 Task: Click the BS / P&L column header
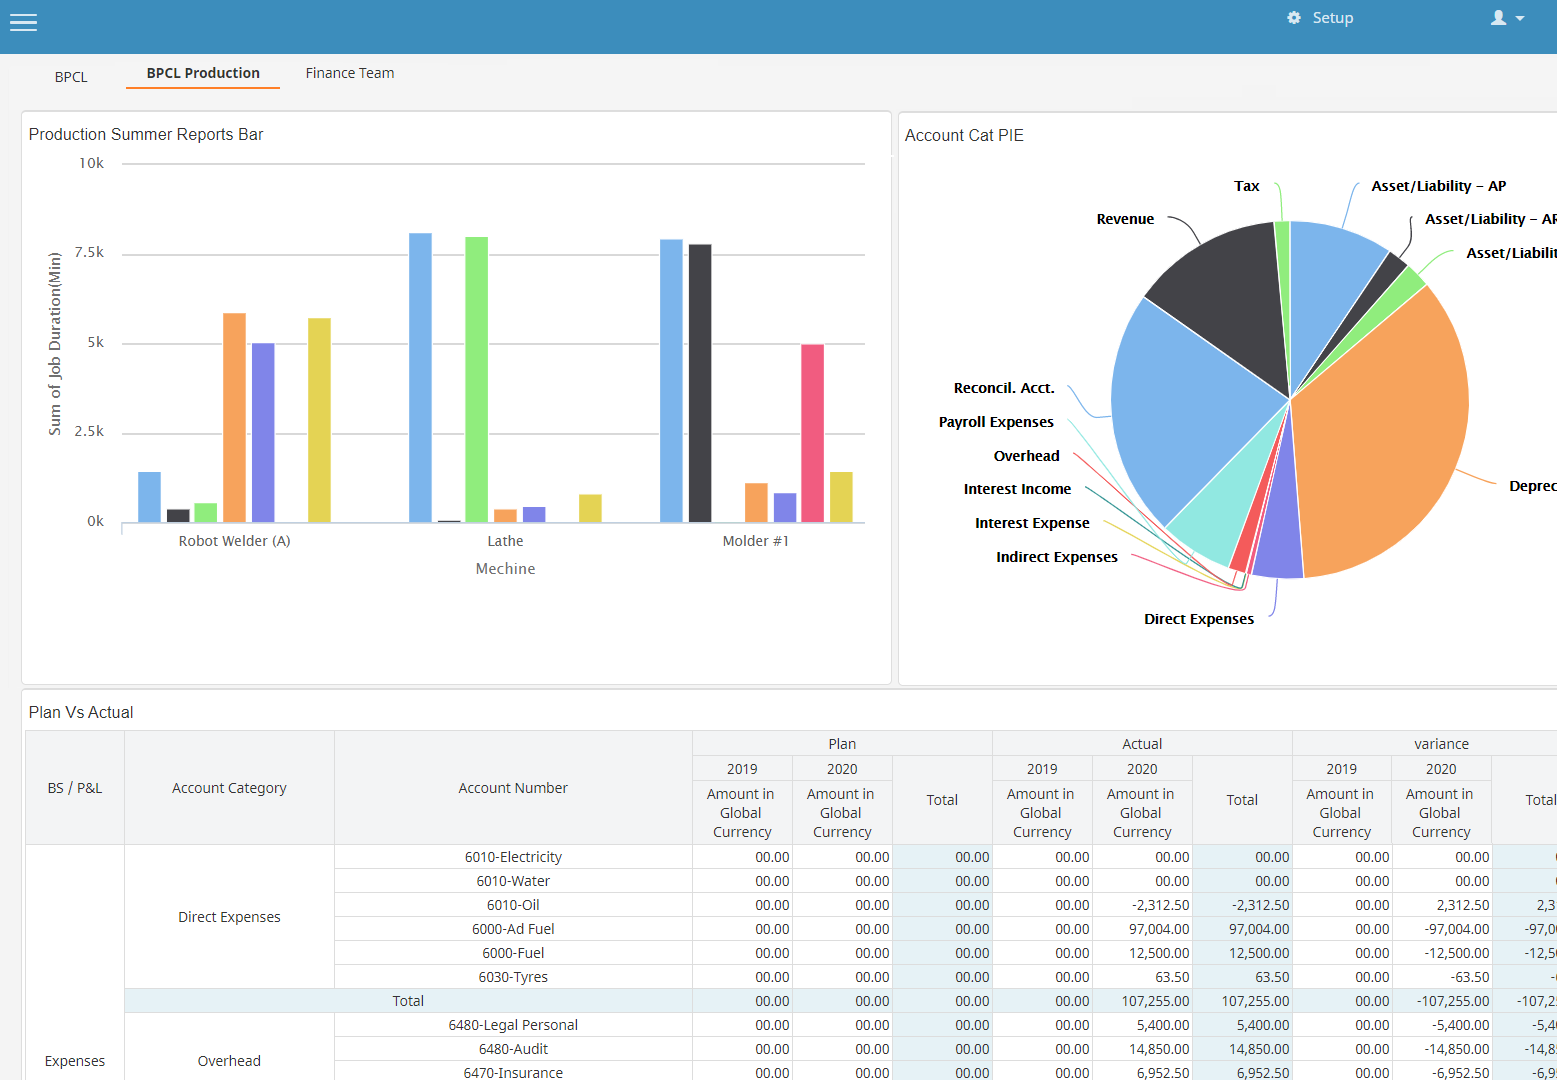click(x=75, y=788)
